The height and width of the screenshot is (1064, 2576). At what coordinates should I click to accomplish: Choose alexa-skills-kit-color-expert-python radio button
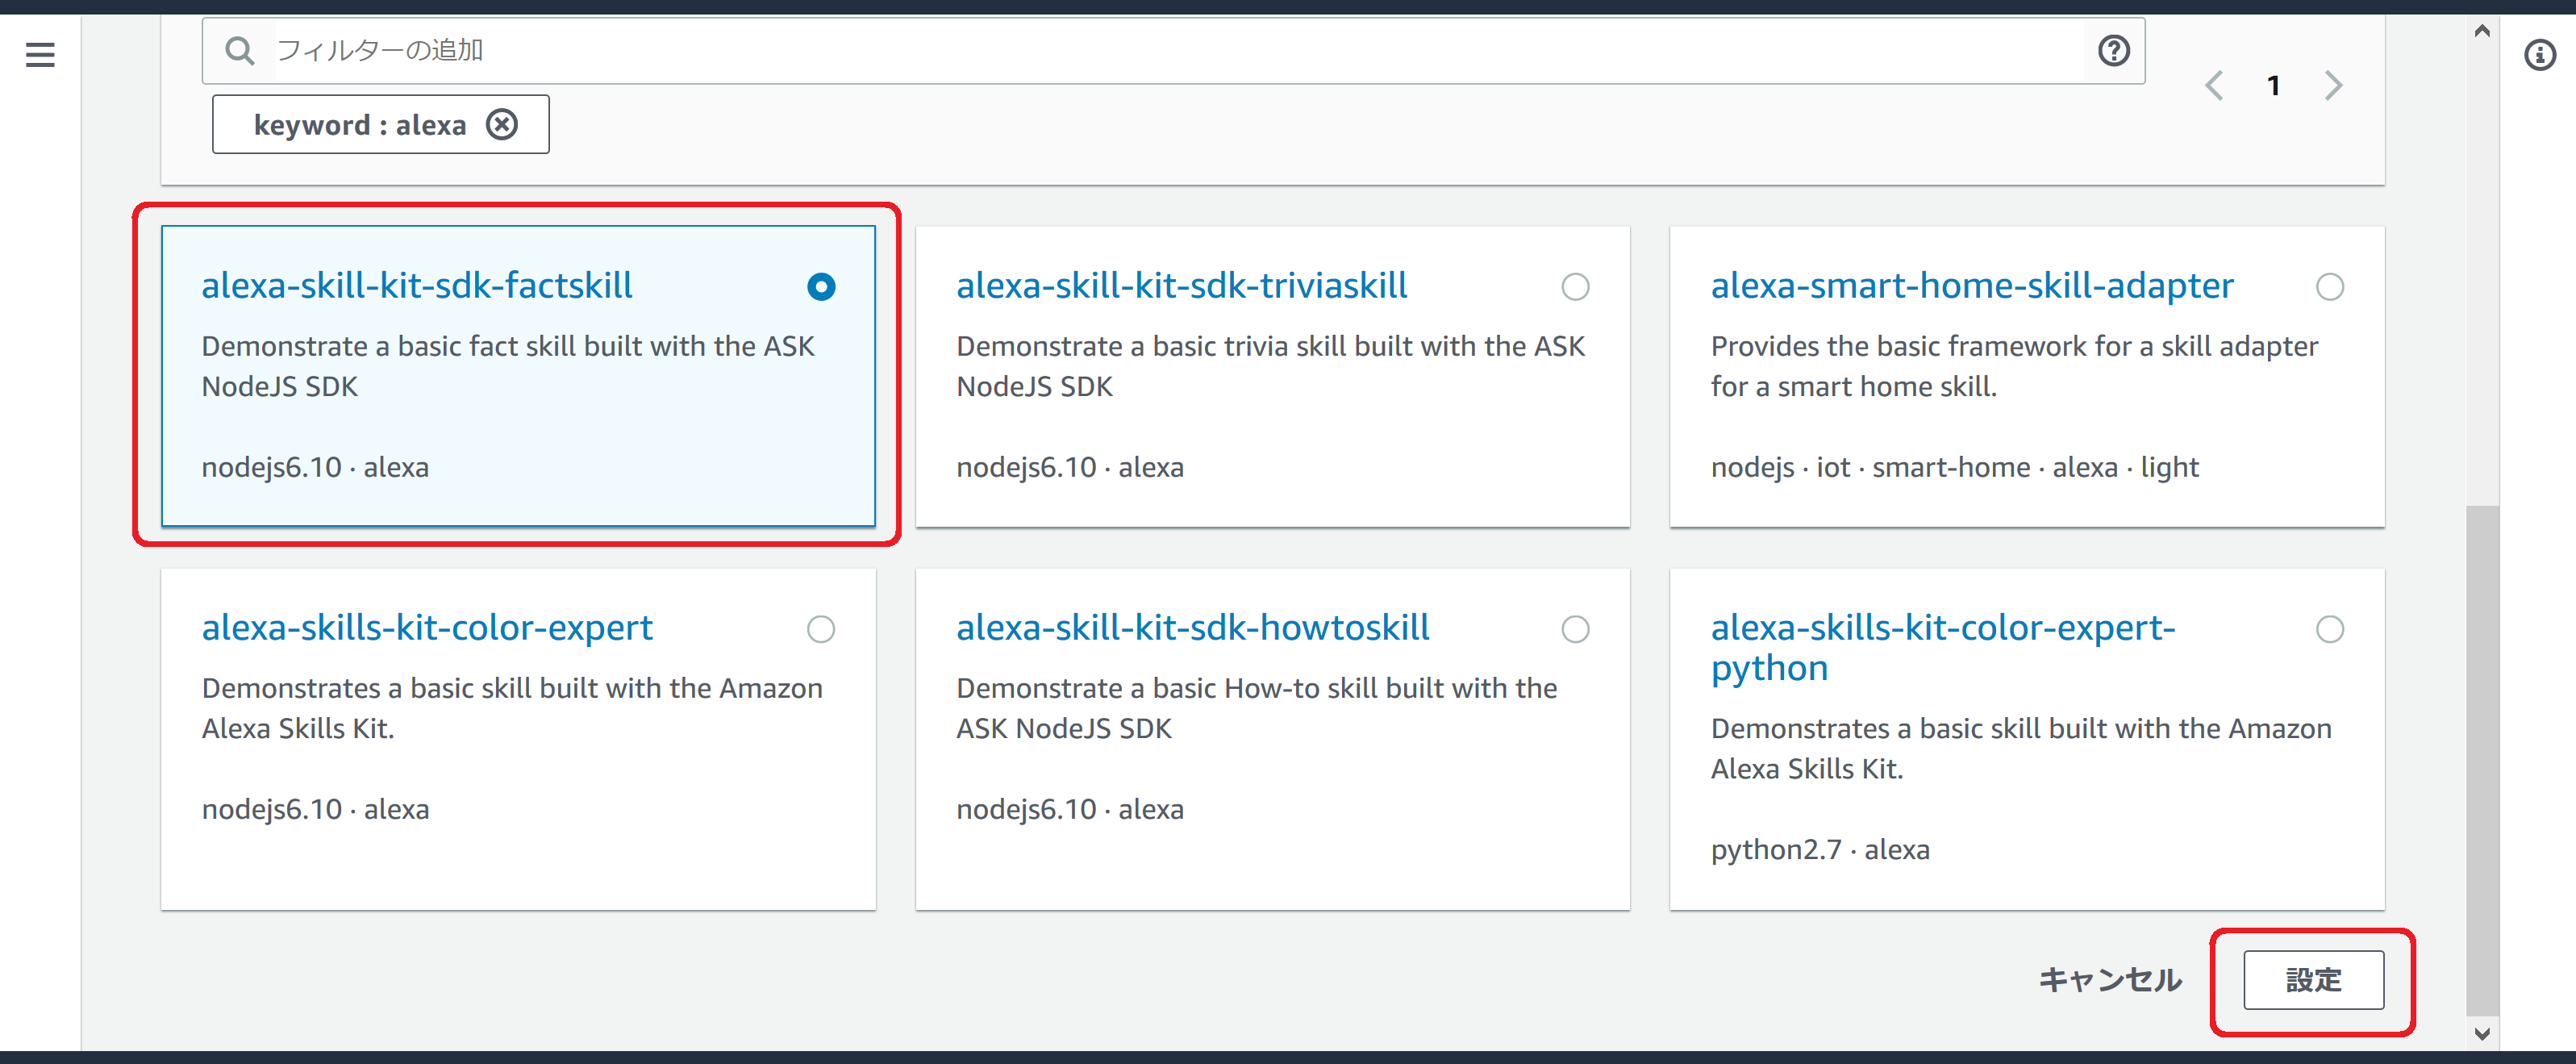point(2329,629)
